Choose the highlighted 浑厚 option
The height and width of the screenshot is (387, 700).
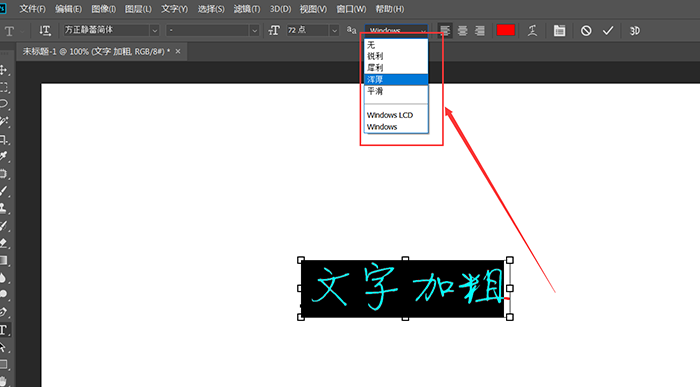pos(396,79)
